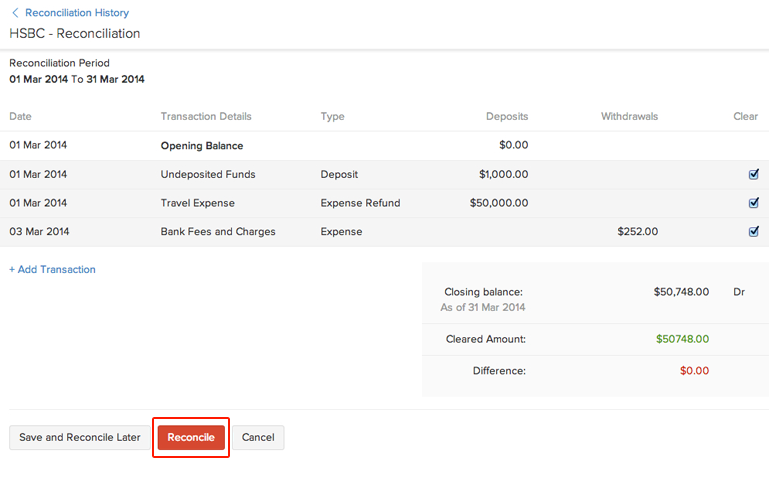Screen dimensions: 771x477
Task: Click the $252.00 withdrawal amount
Action: coord(637,232)
